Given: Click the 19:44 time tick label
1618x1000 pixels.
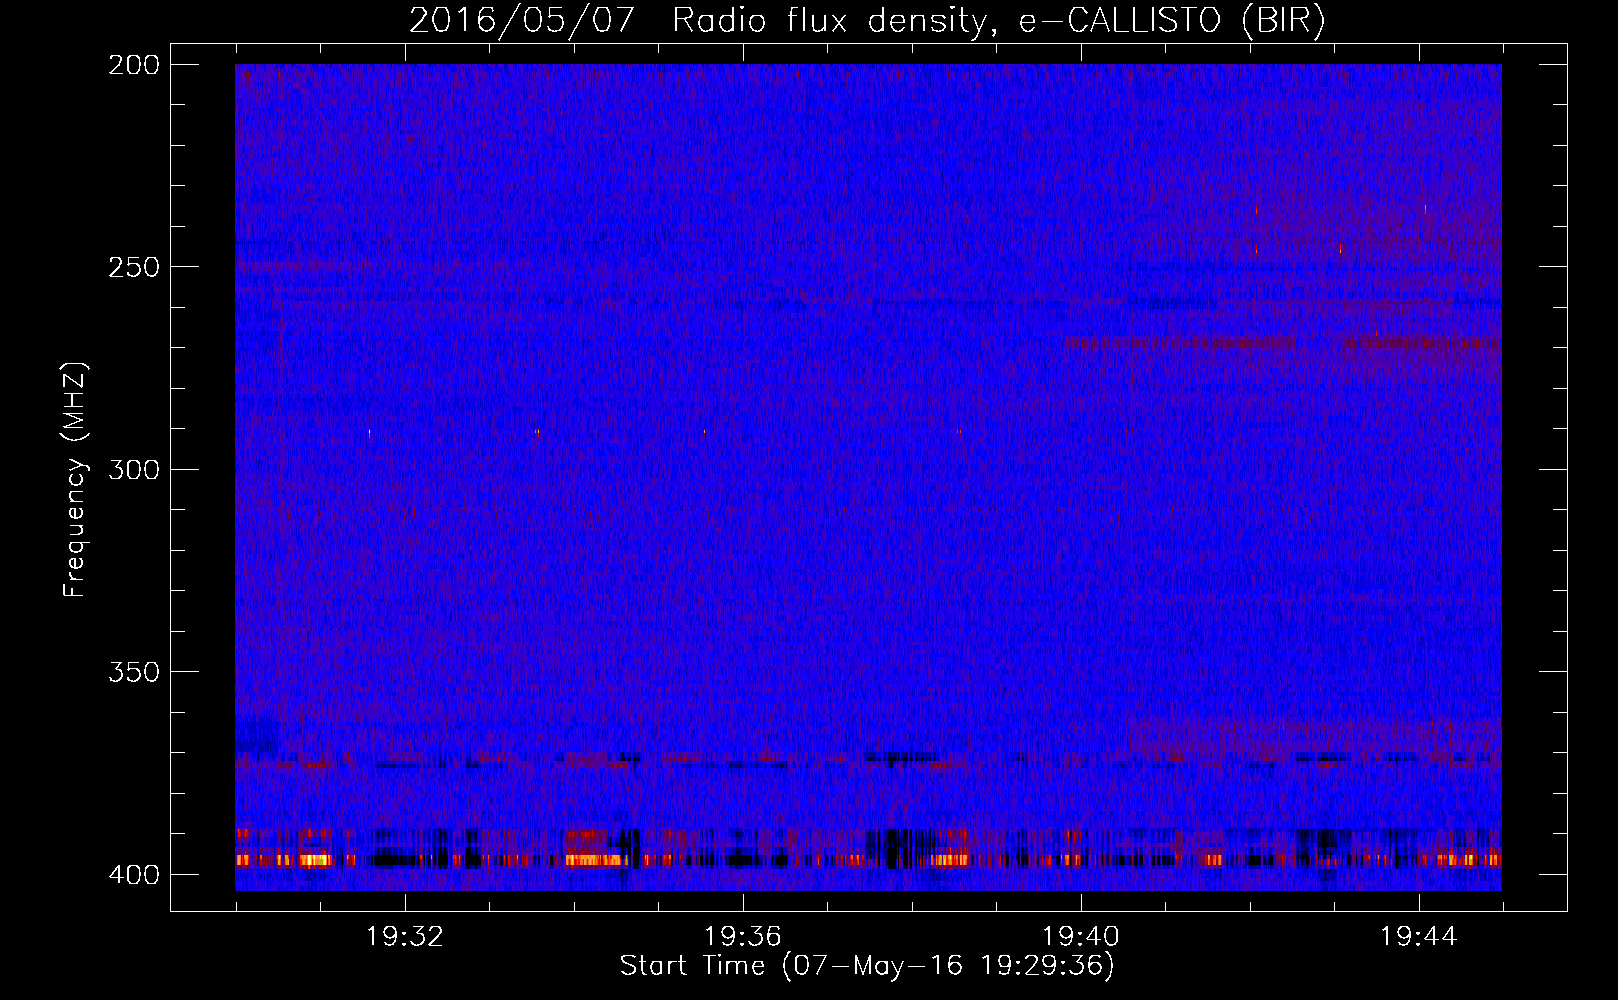Looking at the screenshot, I should [1419, 936].
